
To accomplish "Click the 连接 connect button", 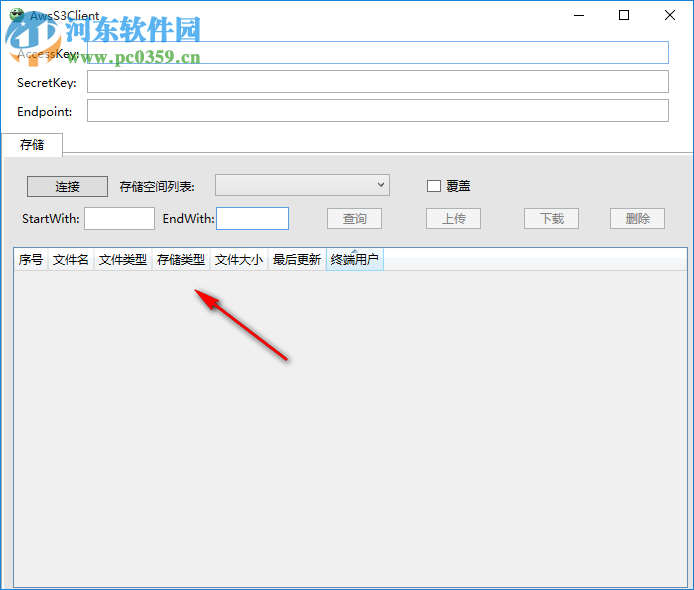I will tap(67, 186).
